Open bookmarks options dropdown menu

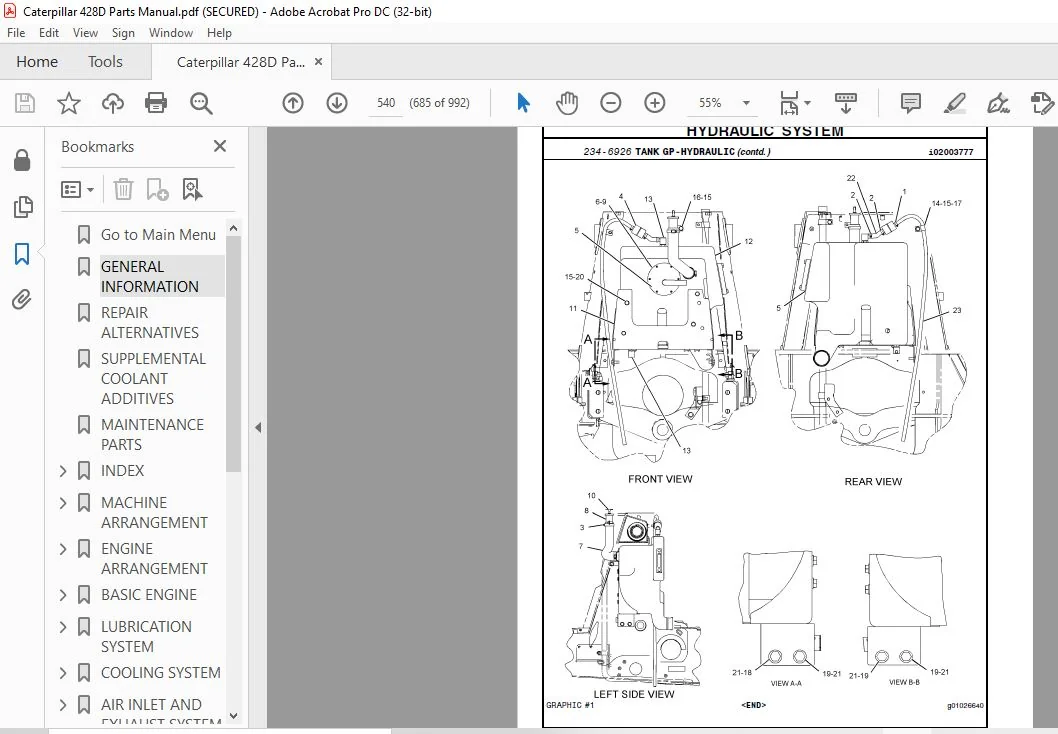pos(77,190)
